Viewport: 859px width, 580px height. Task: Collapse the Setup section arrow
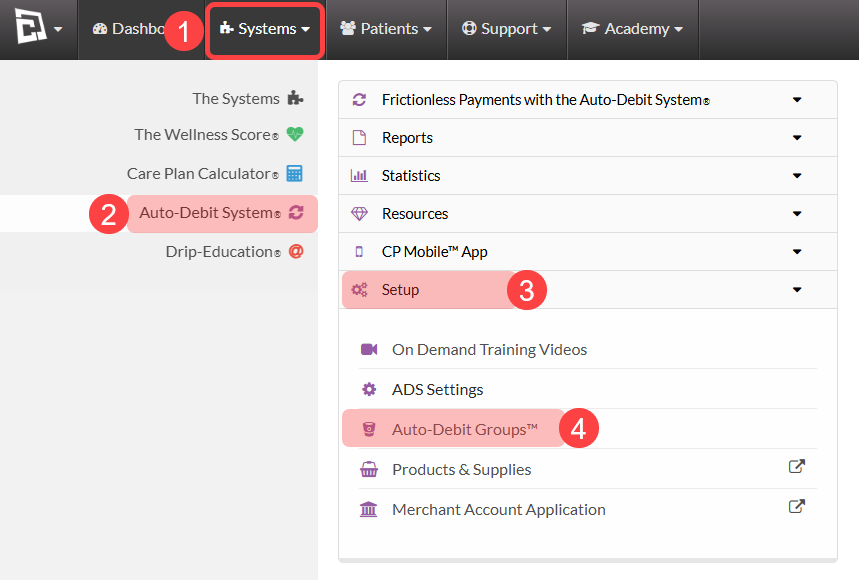coord(797,290)
